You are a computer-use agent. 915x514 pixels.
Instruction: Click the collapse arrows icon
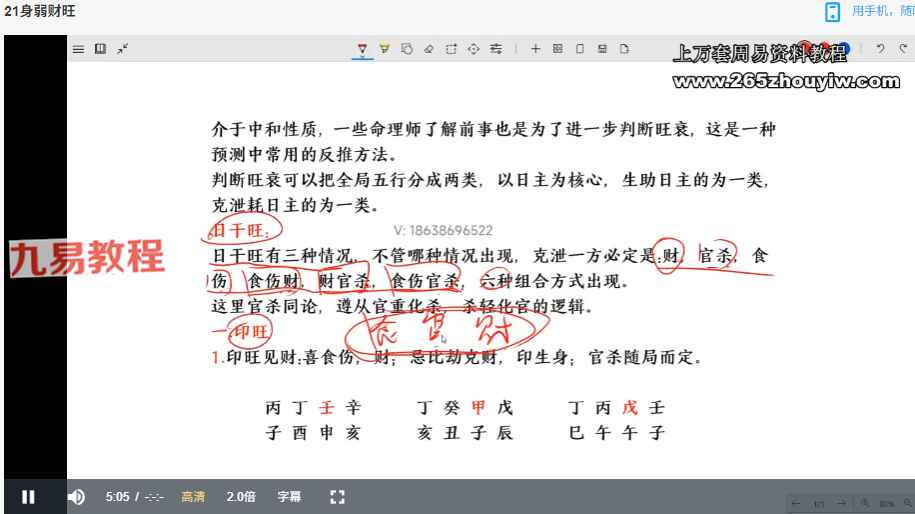click(122, 48)
